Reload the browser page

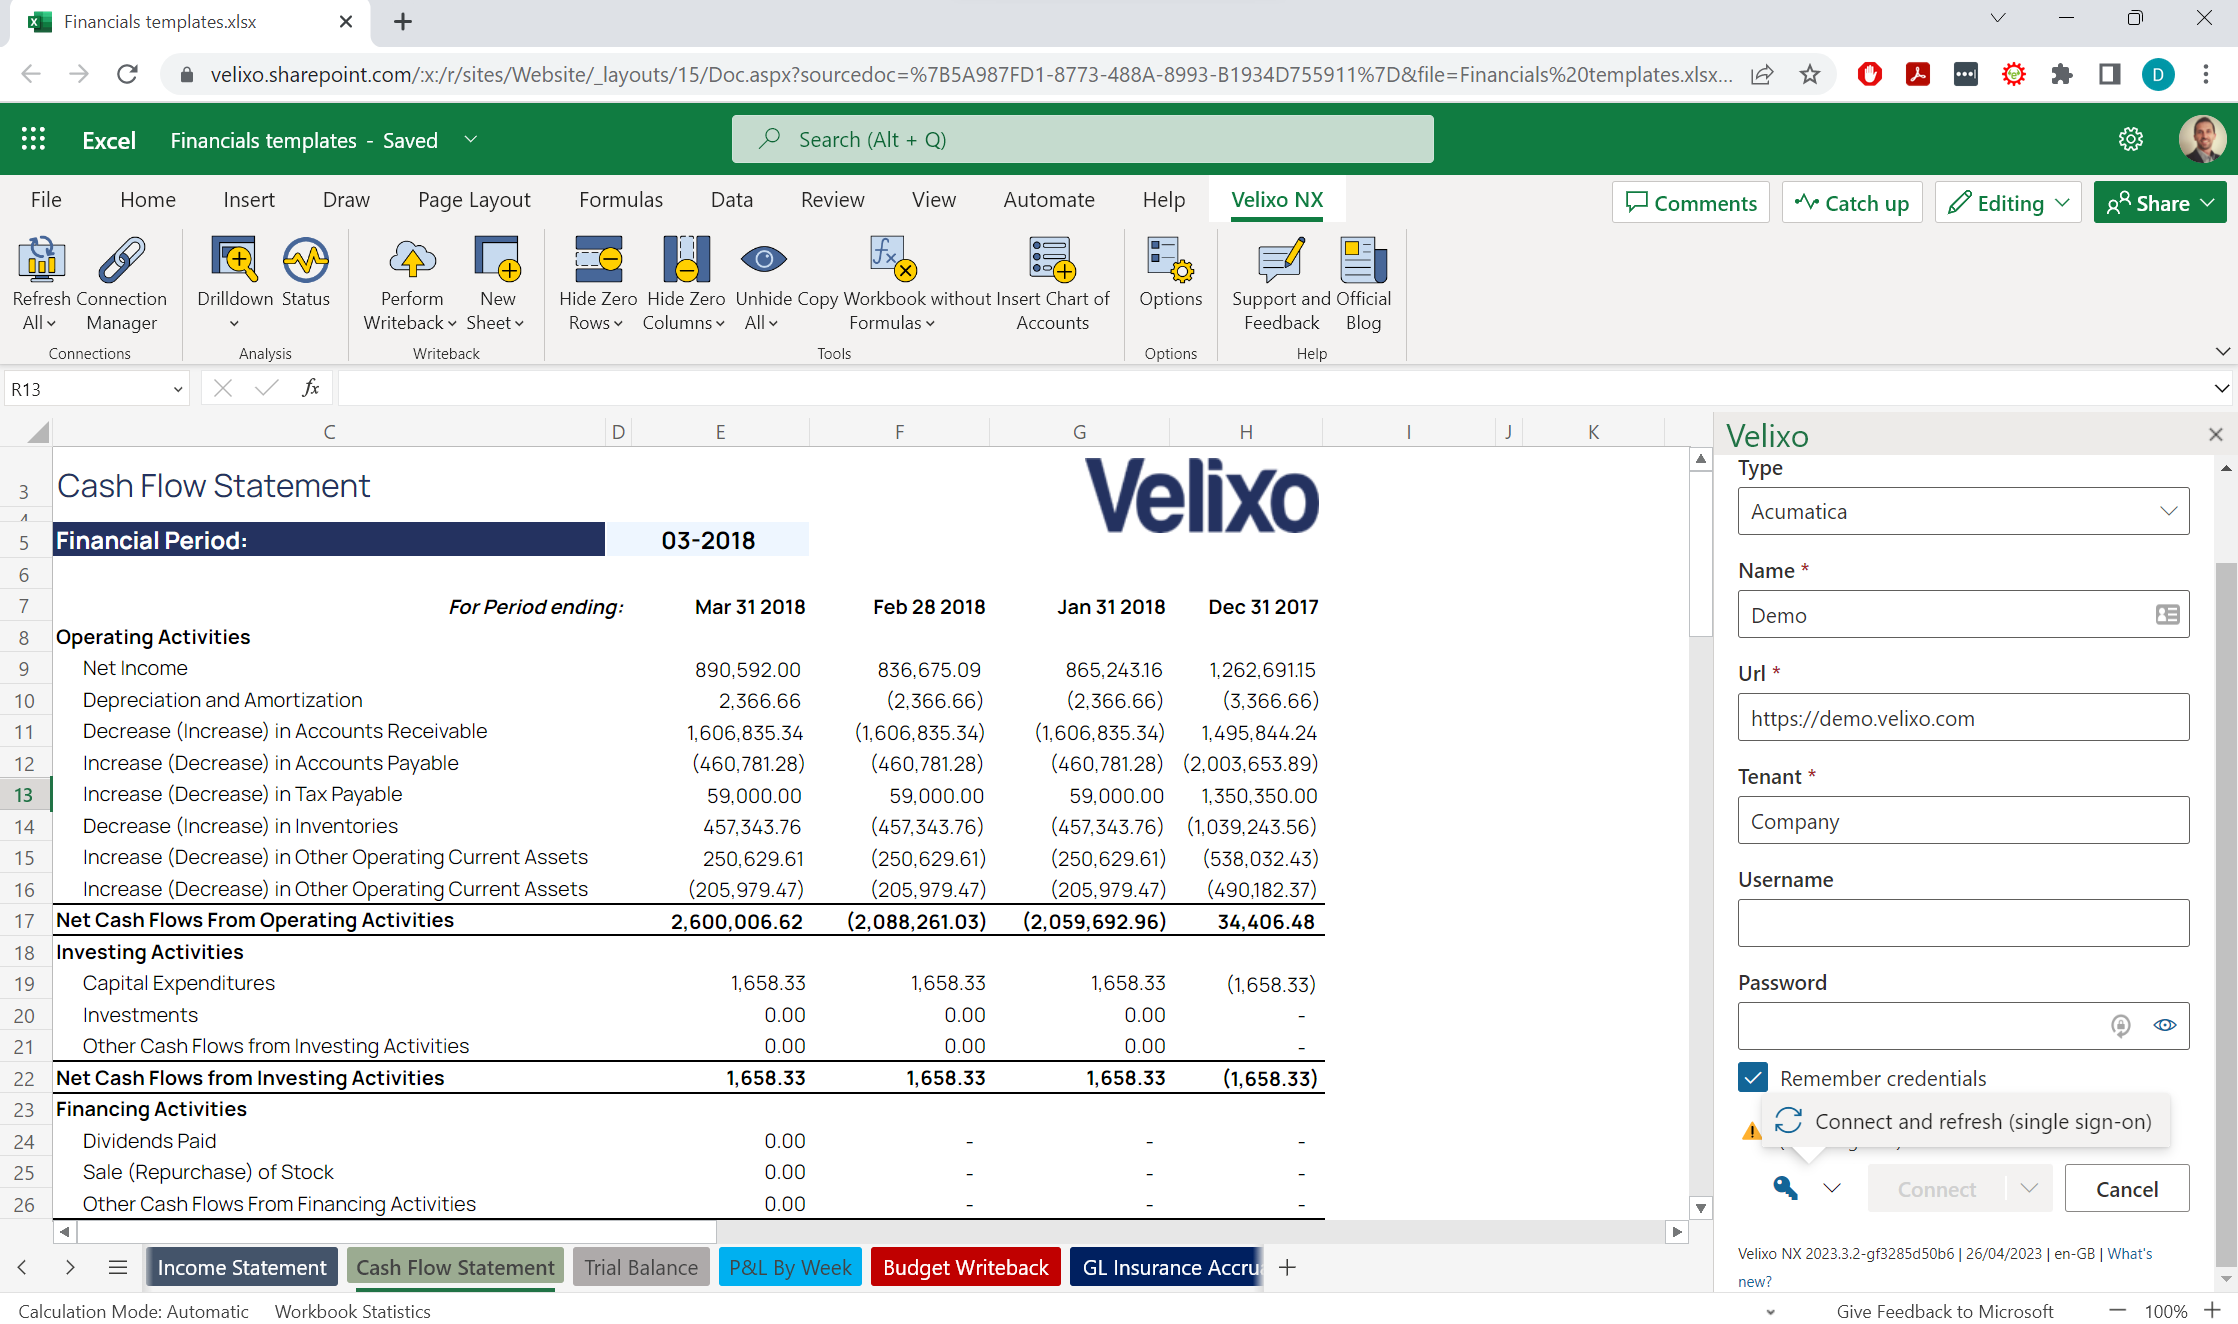pos(127,74)
